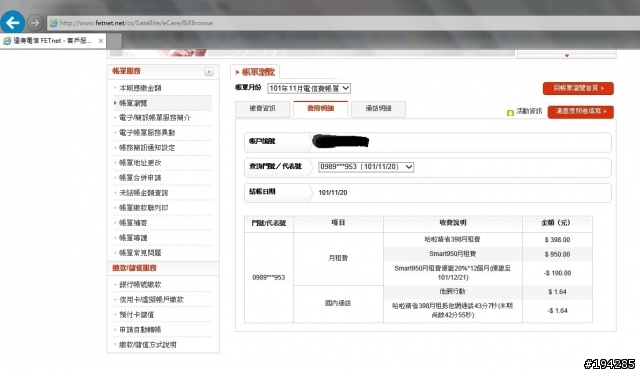Click the 收費說明 column header
This screenshot has width=640, height=372.
[x=453, y=223]
